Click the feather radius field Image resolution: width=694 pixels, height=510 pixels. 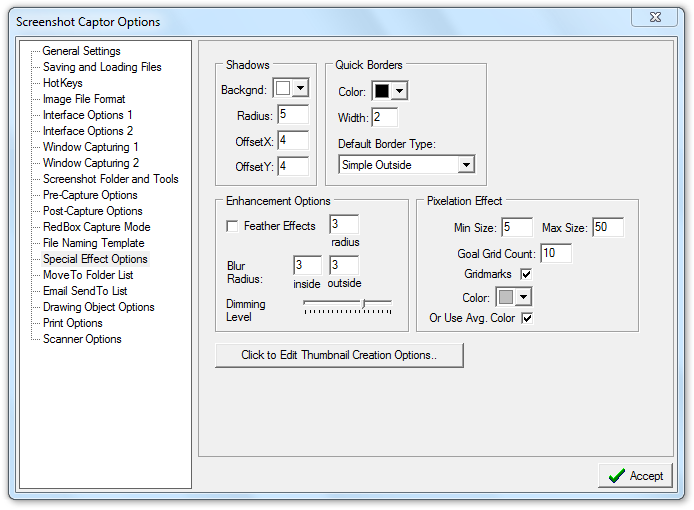point(344,224)
